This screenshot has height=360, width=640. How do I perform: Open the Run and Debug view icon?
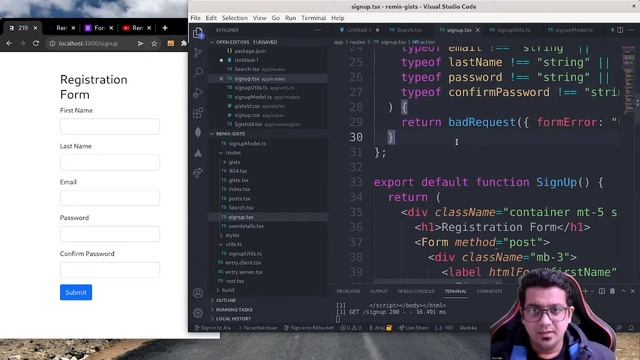tap(198, 93)
